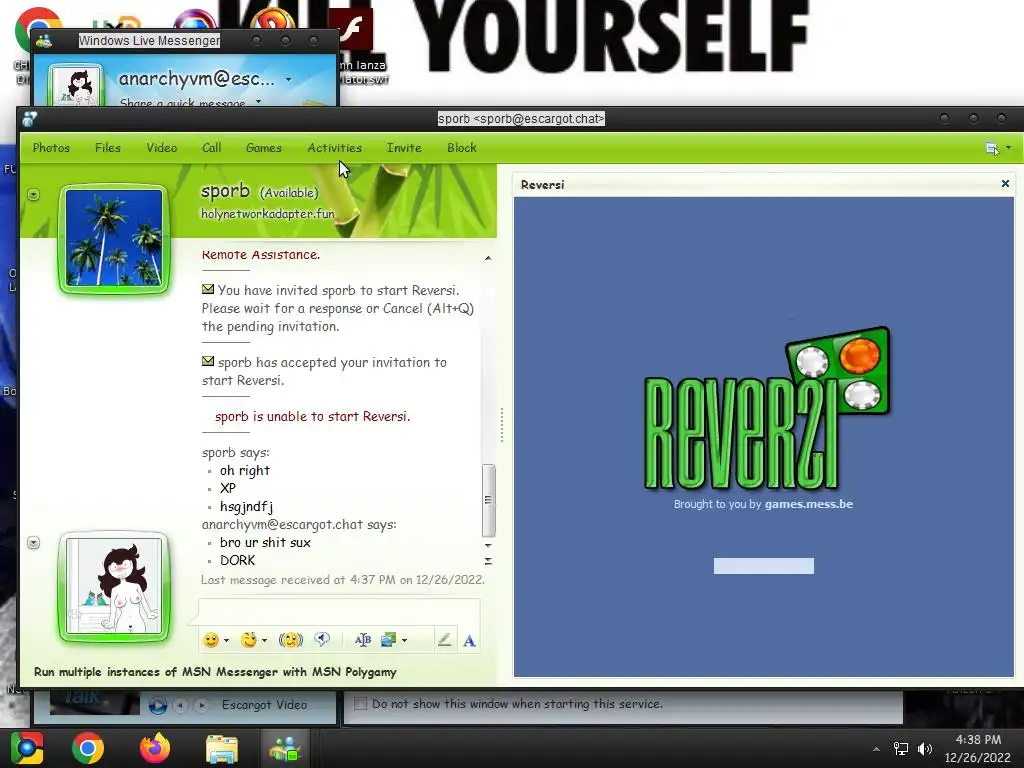Image resolution: width=1024 pixels, height=768 pixels.
Task: Open the Video menu
Action: click(161, 148)
